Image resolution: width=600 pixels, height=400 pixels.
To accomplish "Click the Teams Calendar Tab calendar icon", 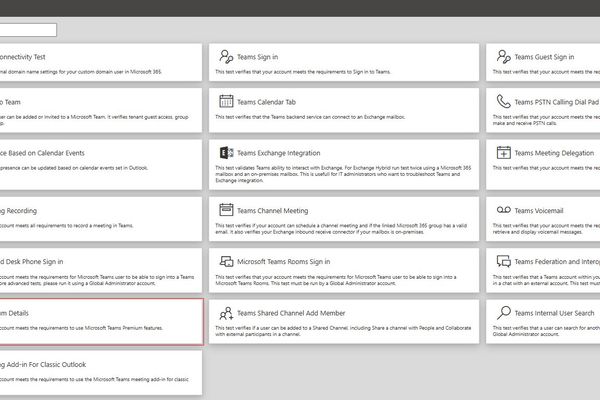I will point(226,101).
